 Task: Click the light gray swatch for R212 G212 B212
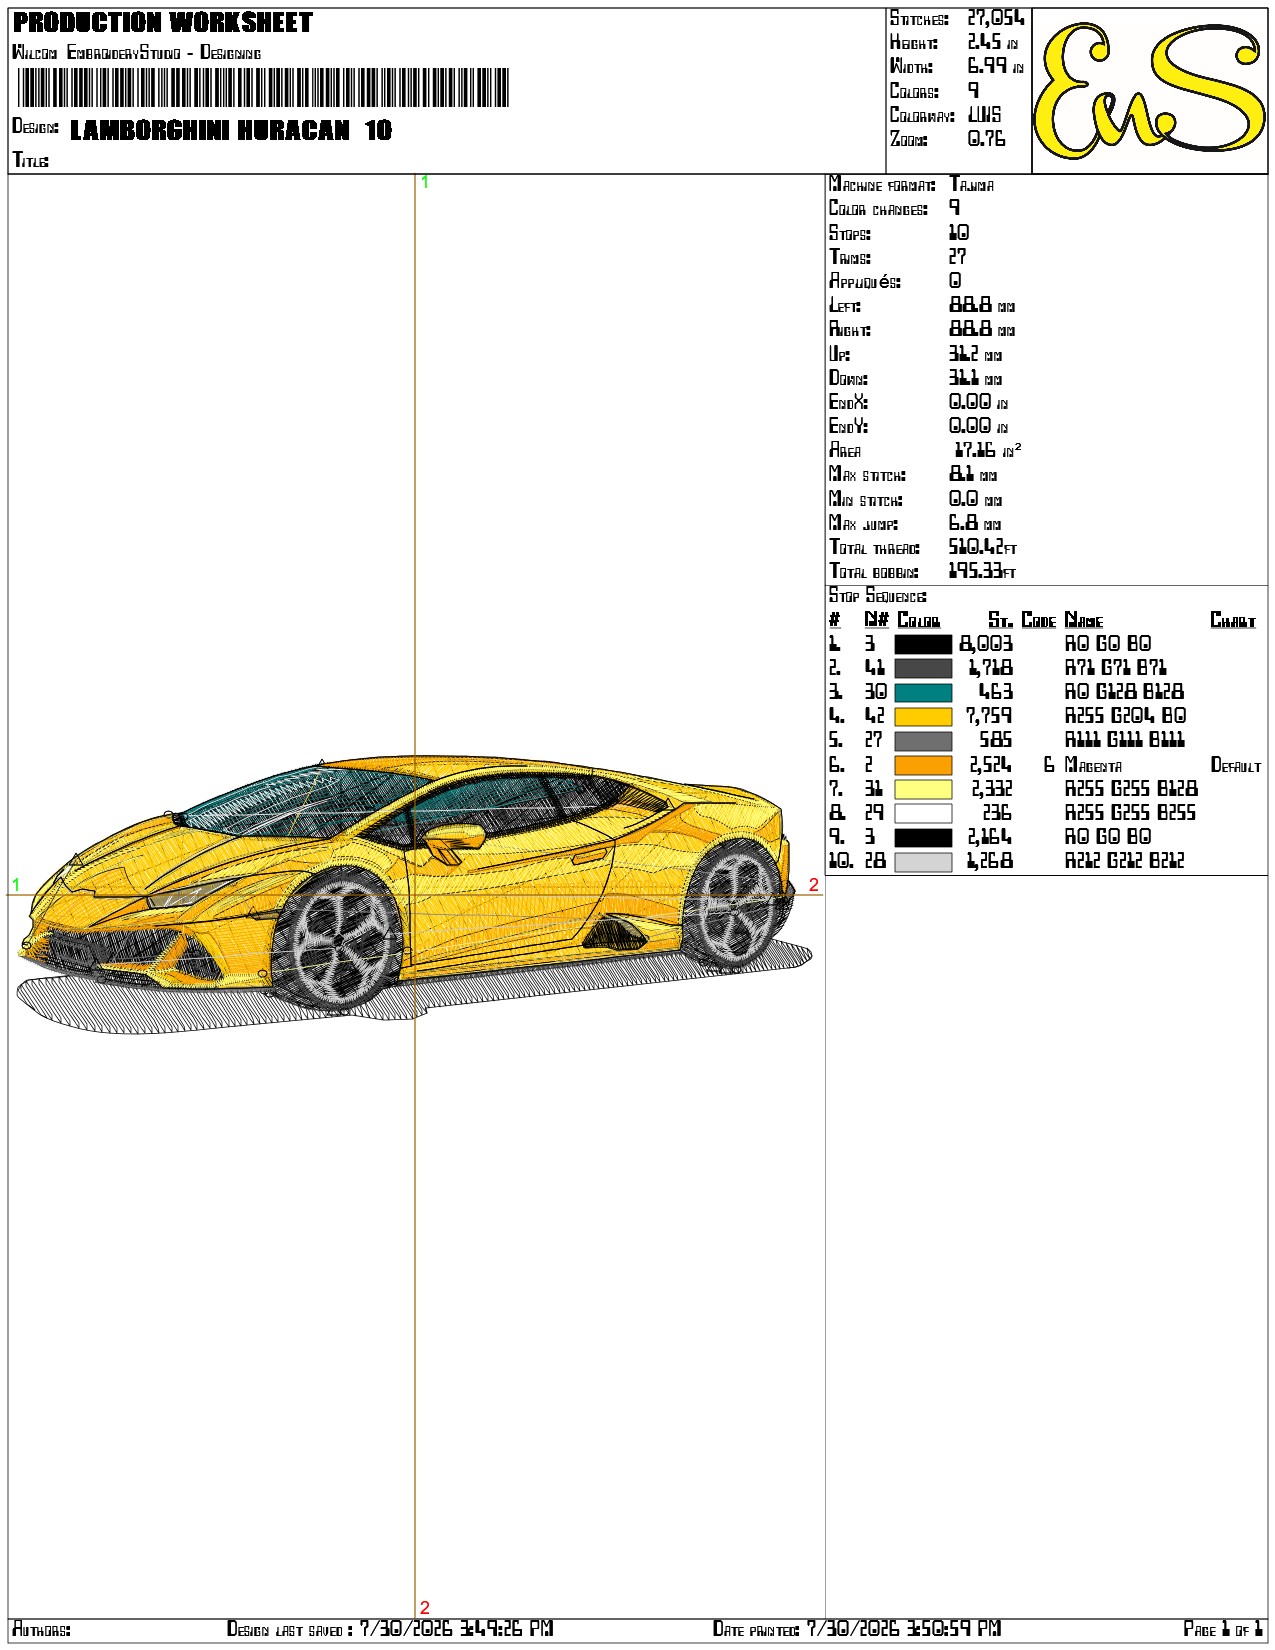tap(922, 861)
